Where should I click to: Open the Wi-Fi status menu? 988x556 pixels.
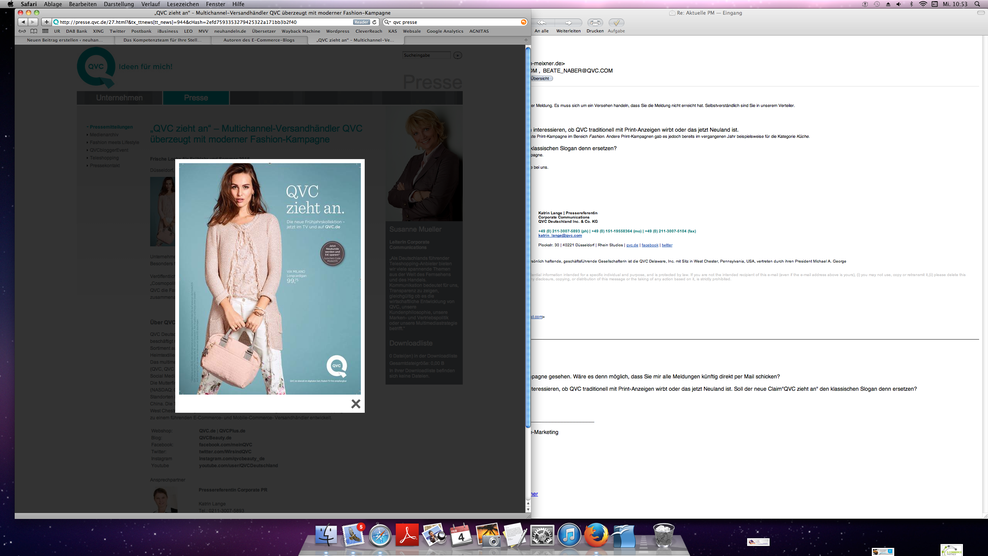tap(923, 4)
